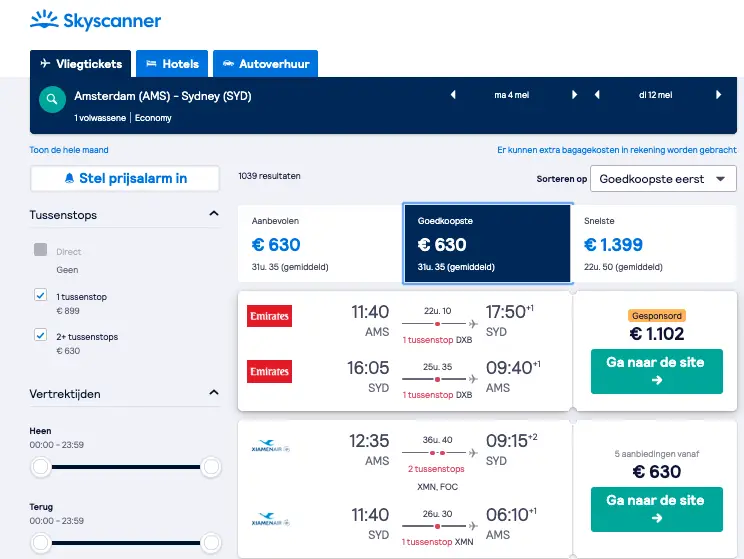Go to next departure date after ma 4 mei
This screenshot has width=744, height=559.
[x=574, y=94]
